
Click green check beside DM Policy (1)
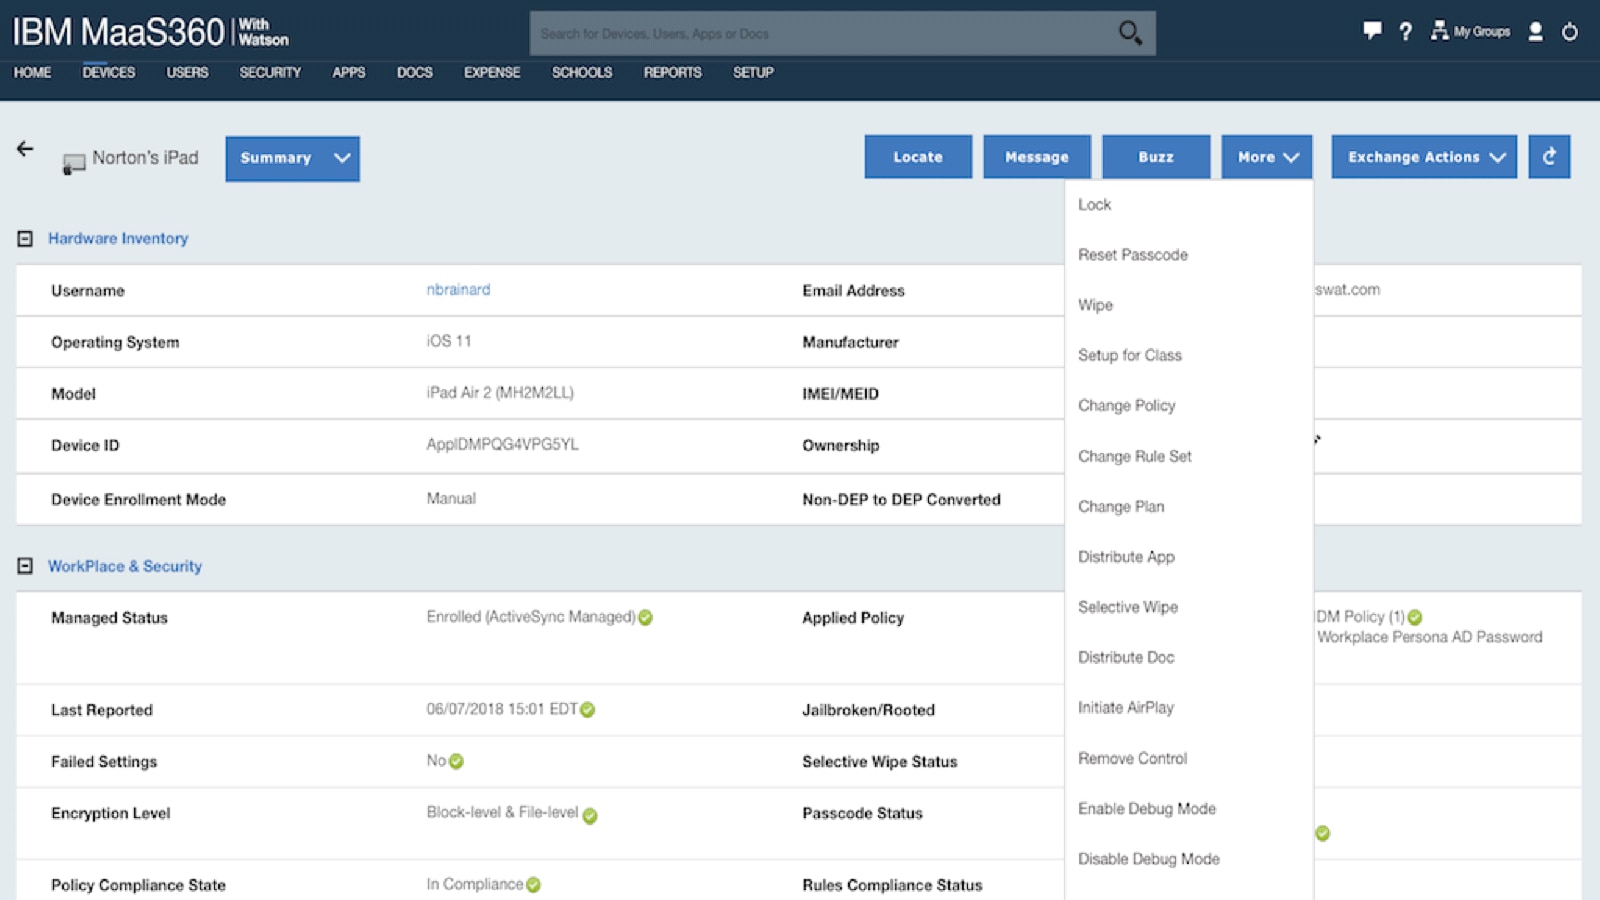1415,618
